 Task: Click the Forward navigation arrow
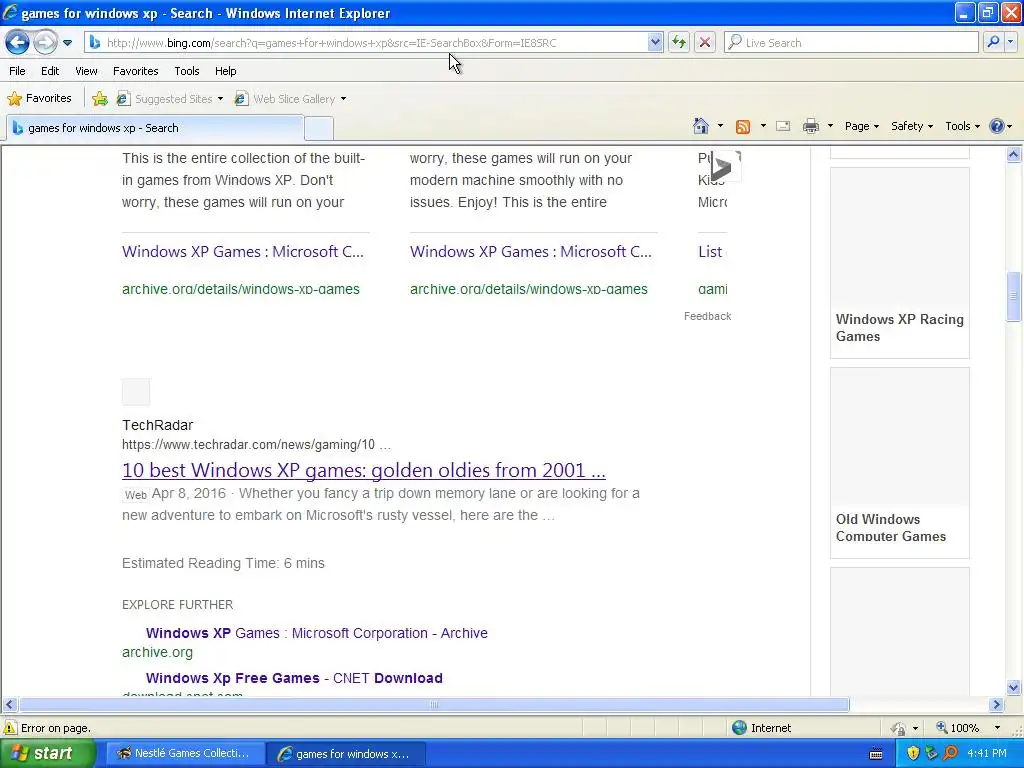pyautogui.click(x=45, y=42)
